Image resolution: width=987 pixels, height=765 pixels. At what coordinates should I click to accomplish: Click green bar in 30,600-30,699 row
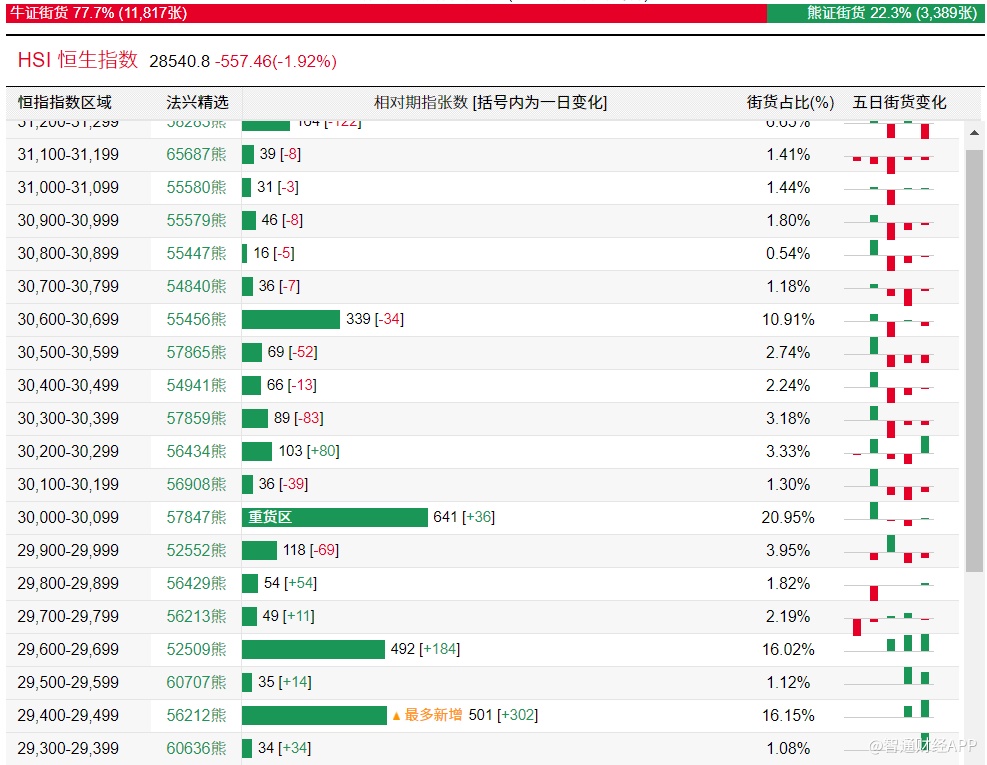[x=291, y=320]
